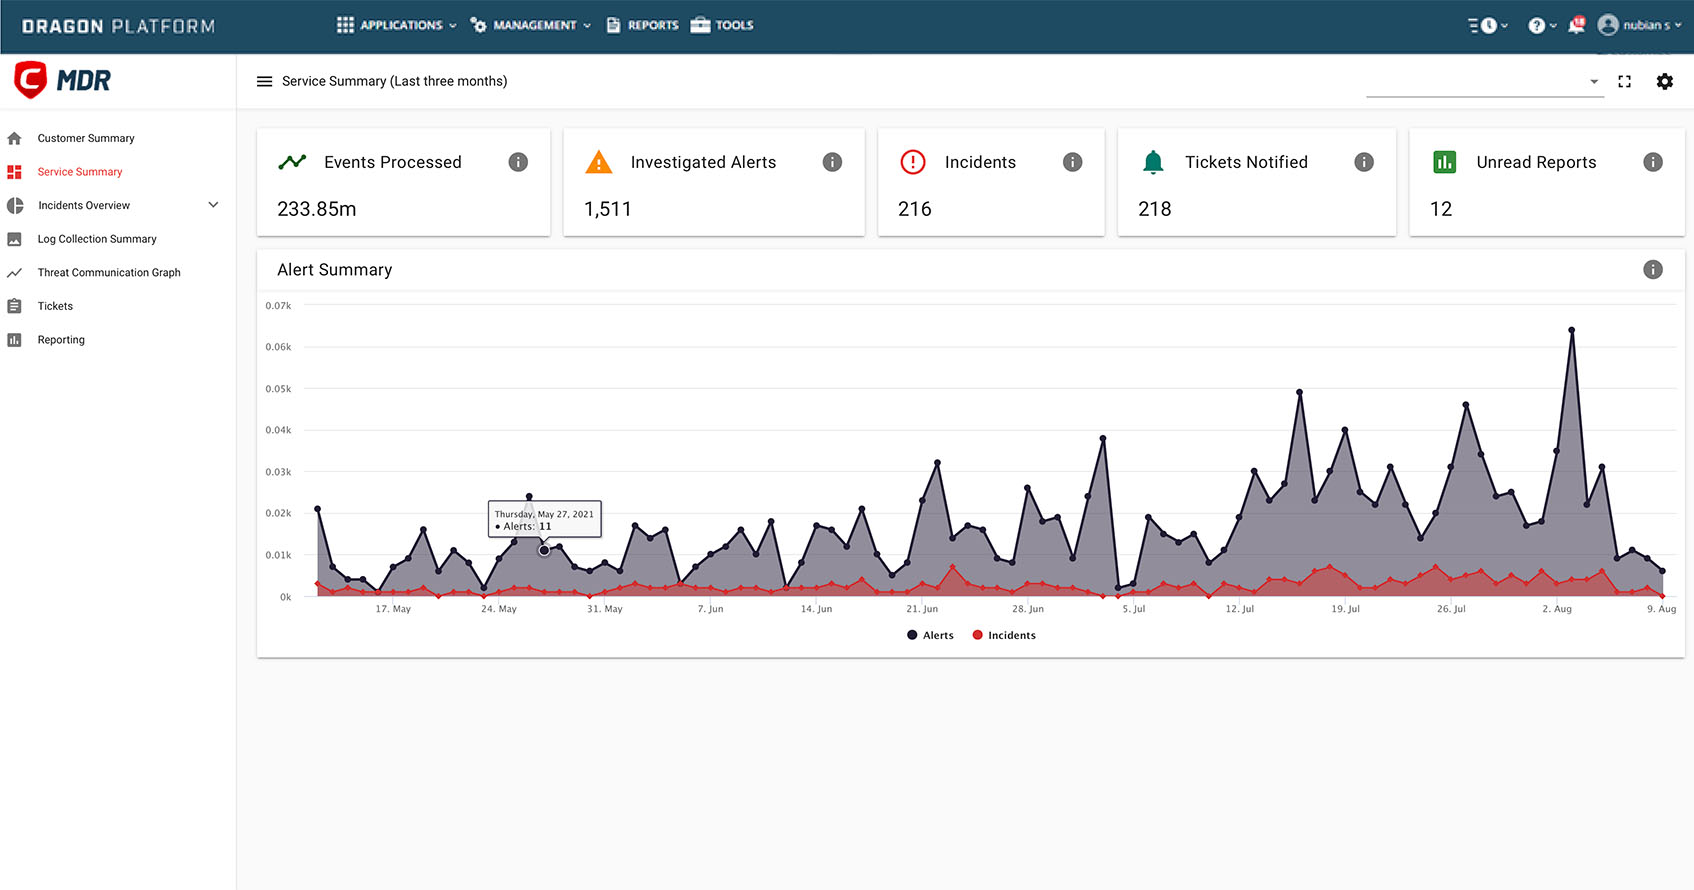Click the Unread Reports green chart icon
This screenshot has width=1694, height=890.
point(1444,162)
